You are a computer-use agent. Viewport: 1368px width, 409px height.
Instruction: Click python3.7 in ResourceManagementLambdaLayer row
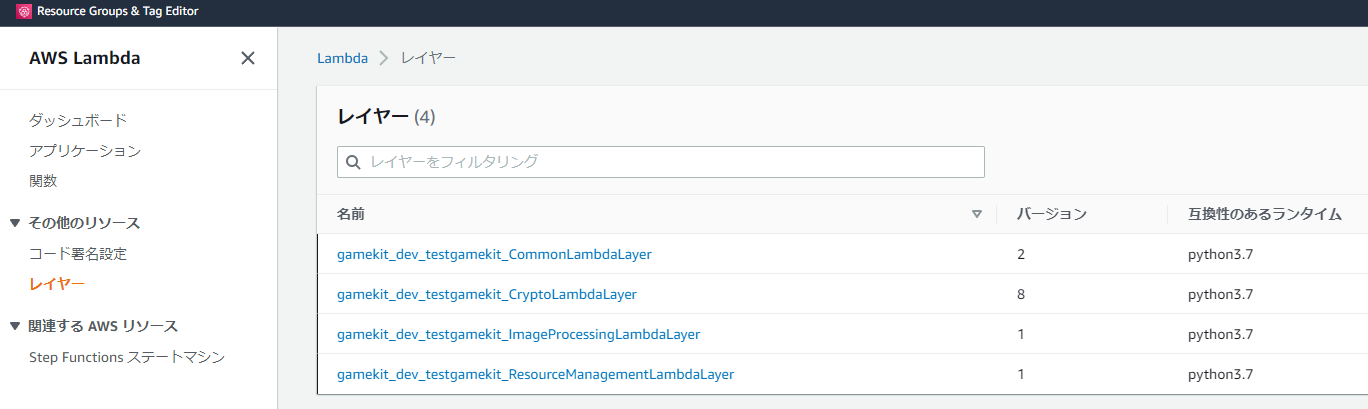click(x=1220, y=374)
